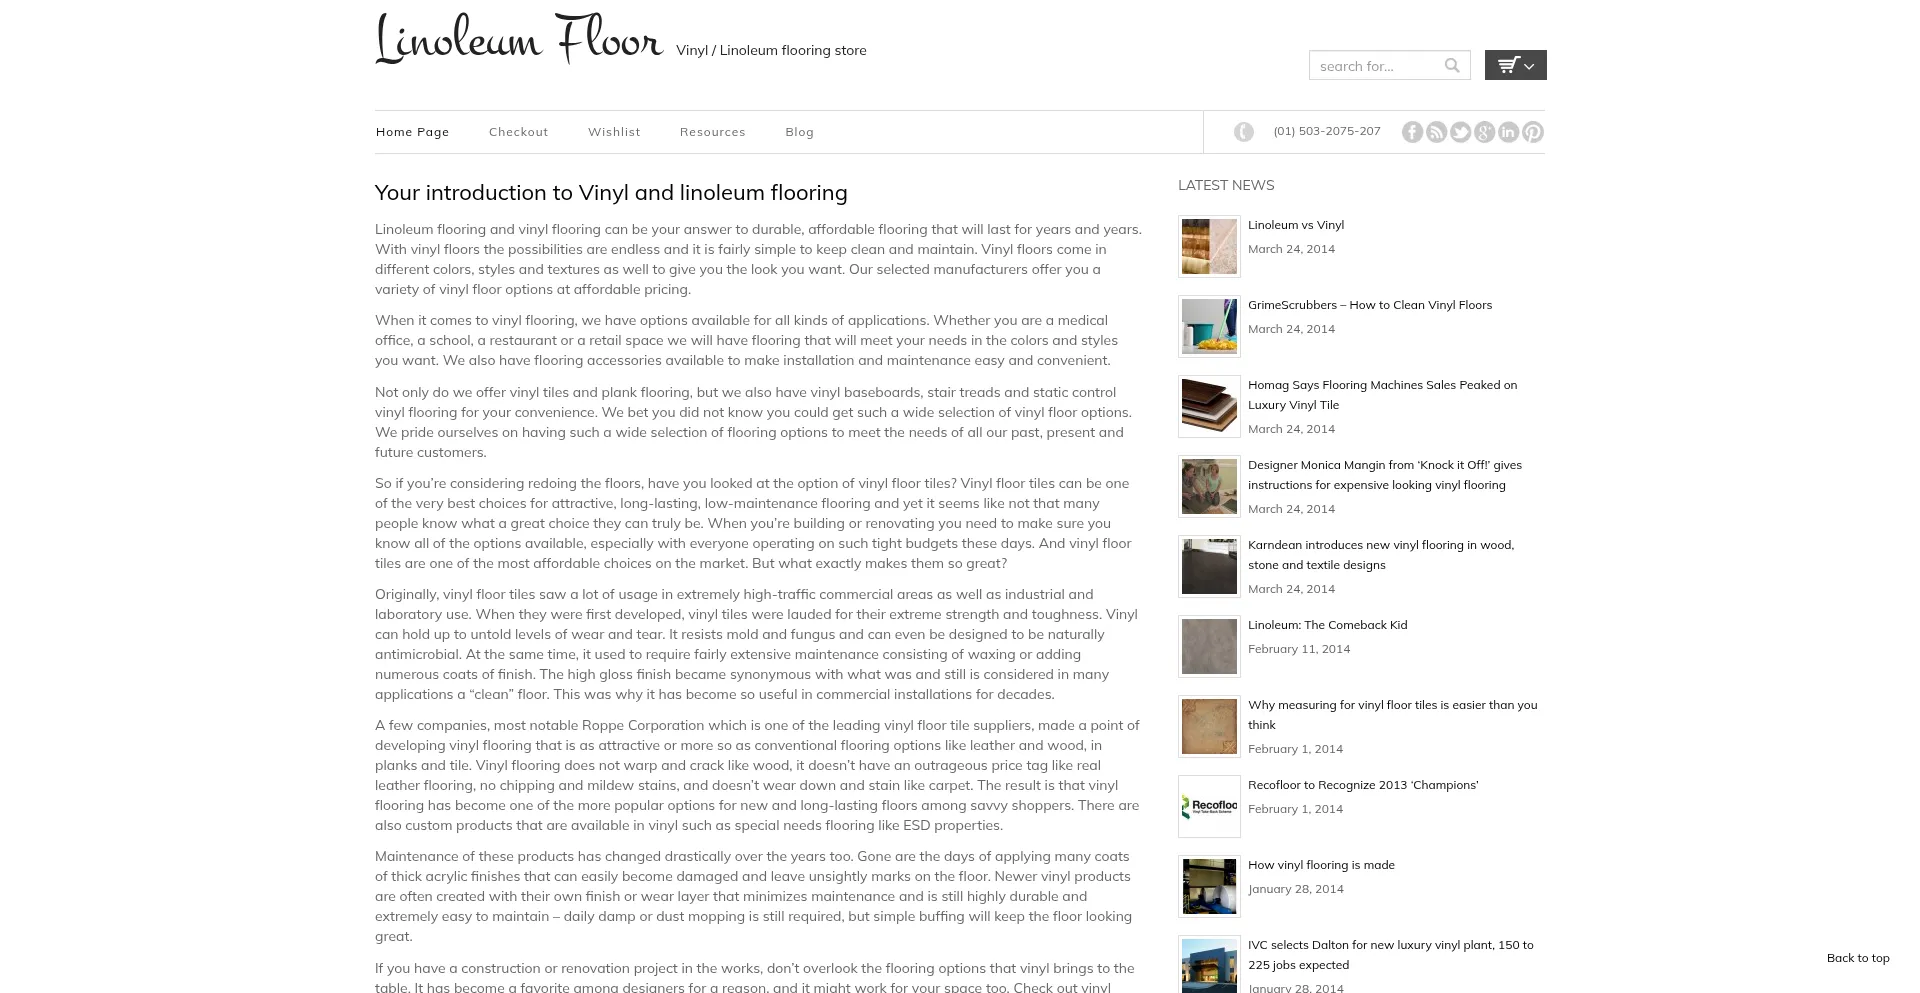Click the GrimeScrubbers article thumbnail
The image size is (1920, 993).
click(x=1209, y=326)
